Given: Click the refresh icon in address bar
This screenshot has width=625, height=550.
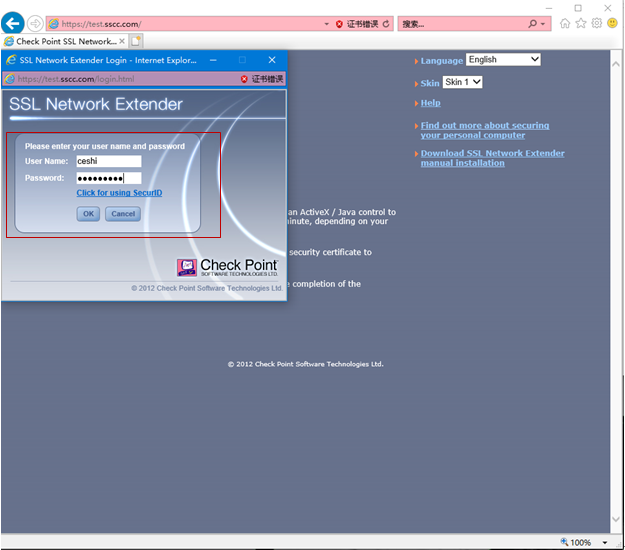Looking at the screenshot, I should pyautogui.click(x=386, y=24).
